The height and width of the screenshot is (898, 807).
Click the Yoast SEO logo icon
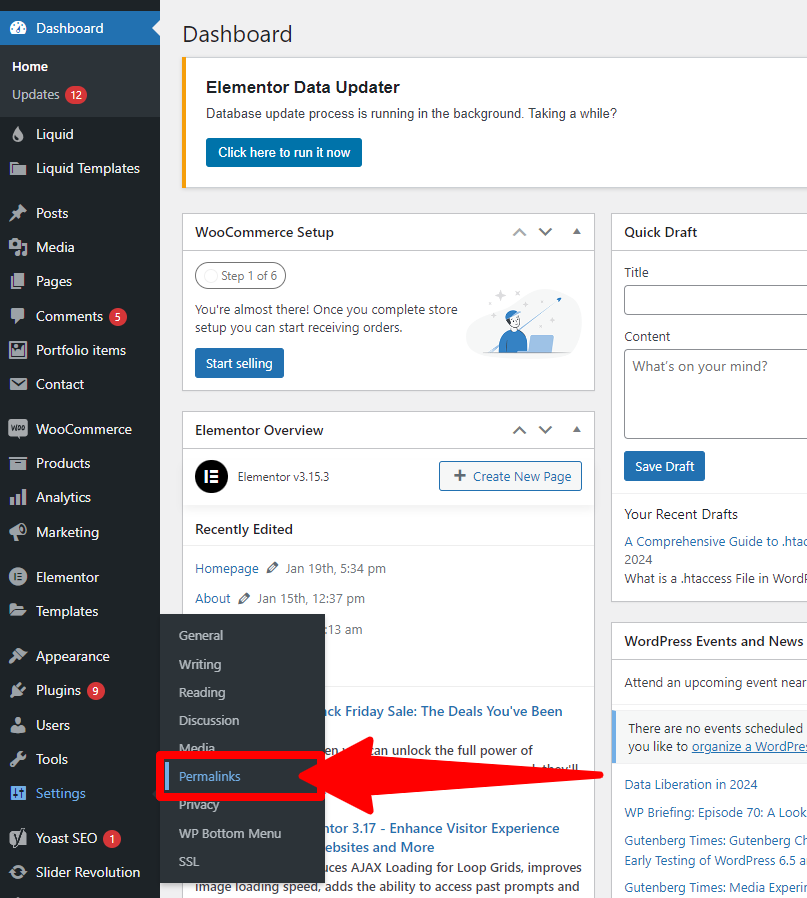pyautogui.click(x=18, y=838)
